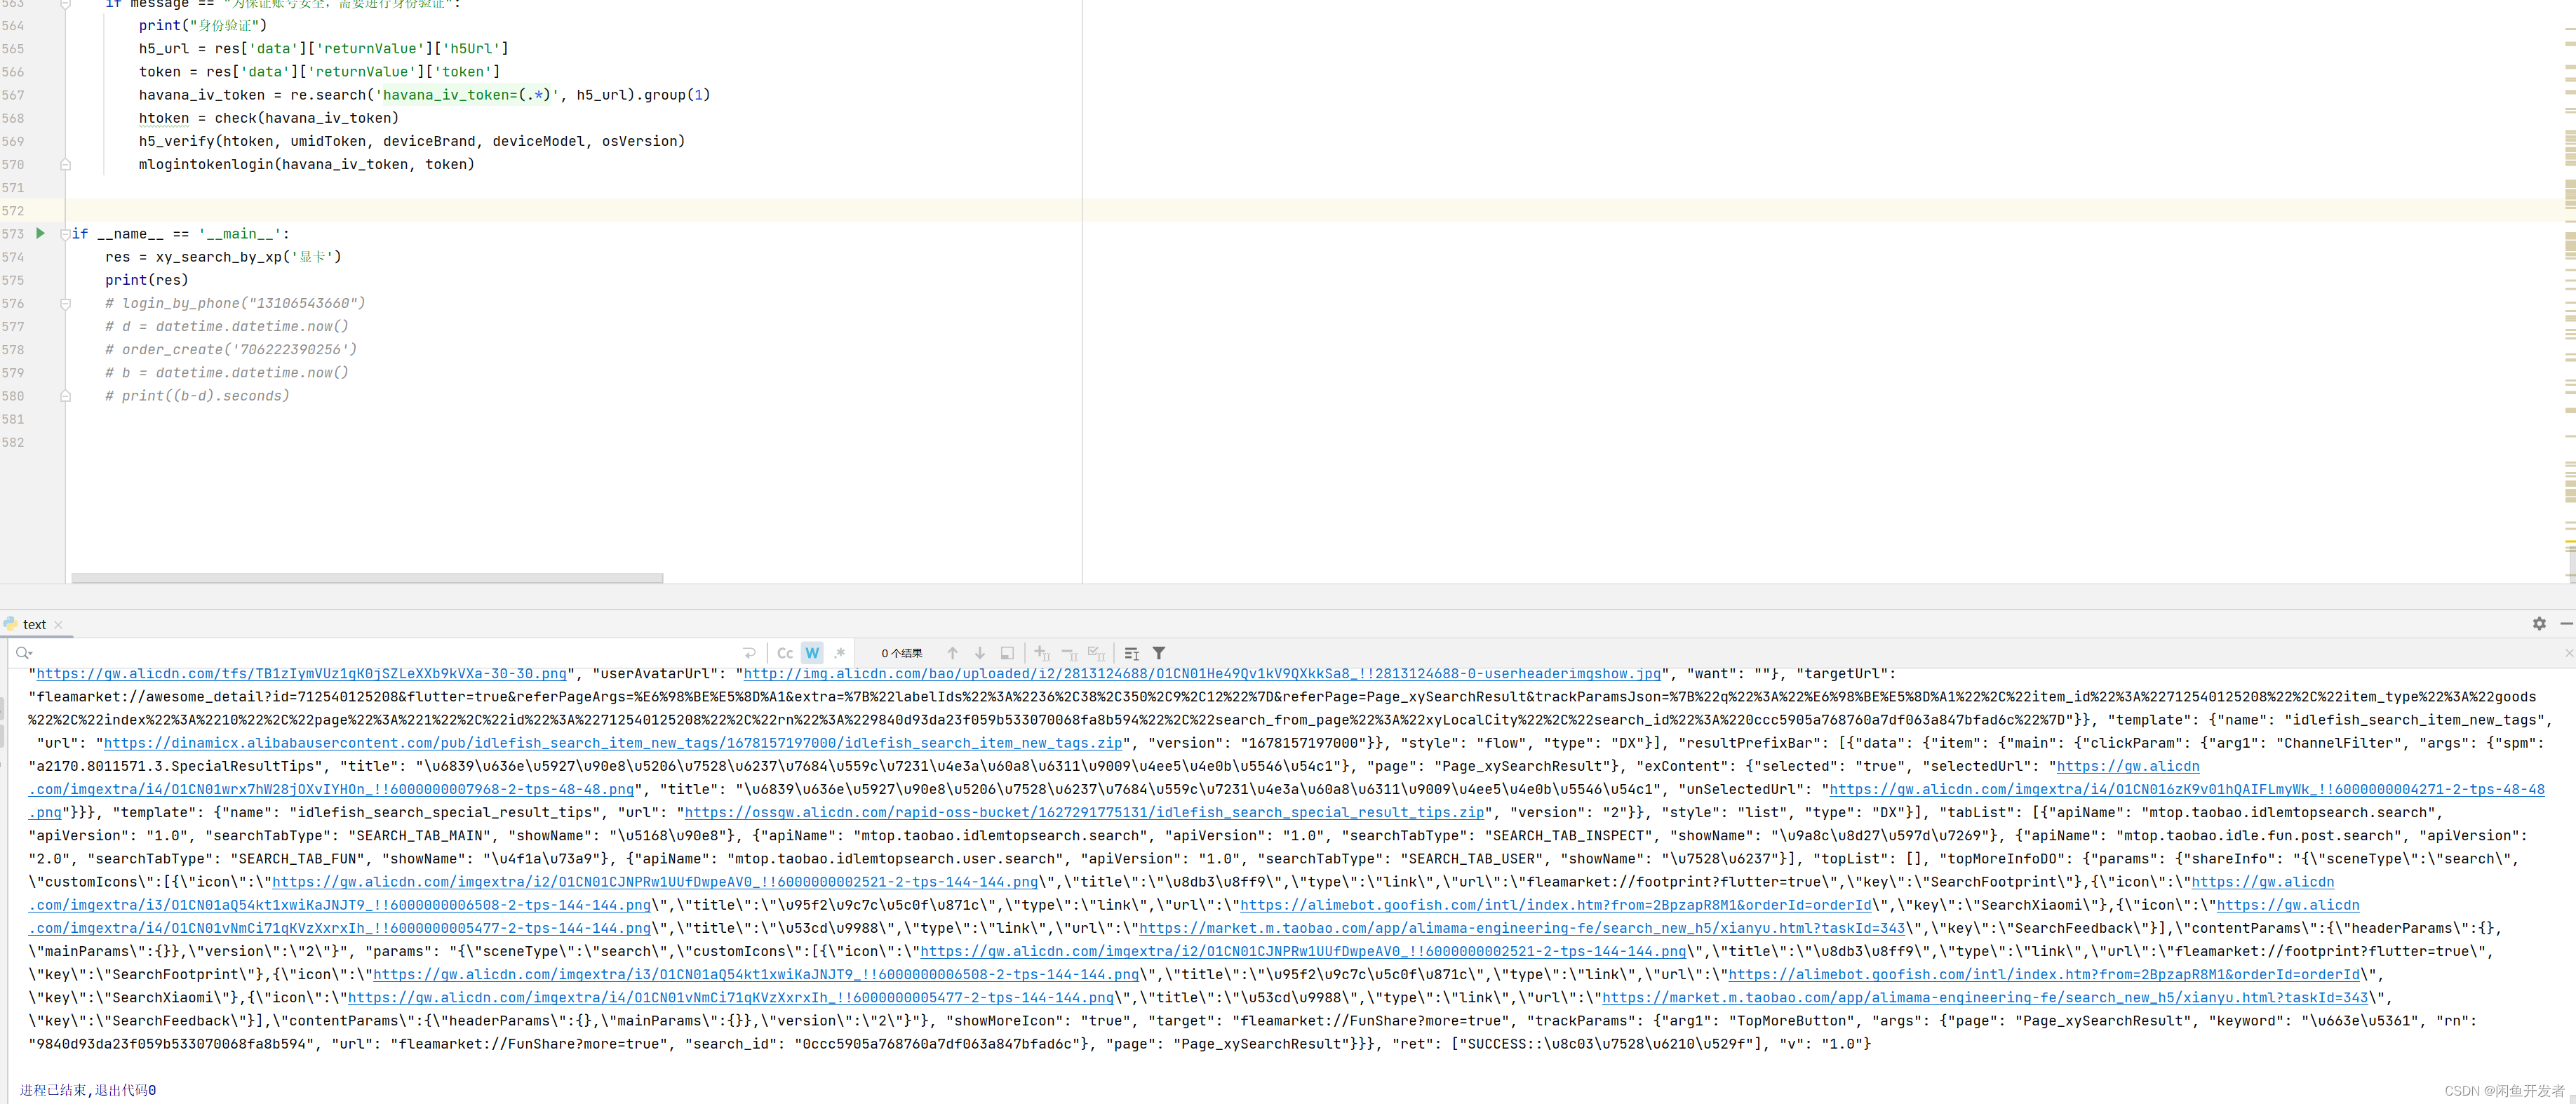This screenshot has height=1104, width=2576.
Task: Open the userheaderimgshow.jpg avatar link
Action: coord(1202,674)
